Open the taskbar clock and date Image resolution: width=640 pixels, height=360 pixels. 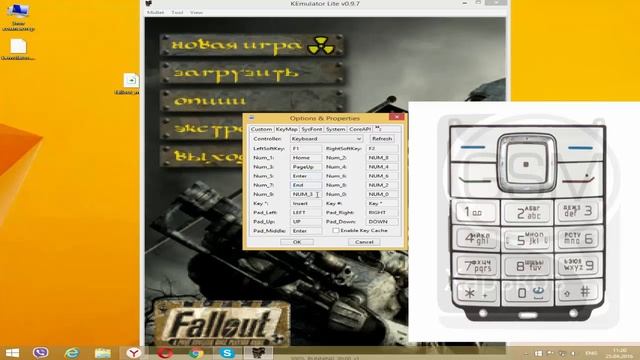[x=620, y=353]
